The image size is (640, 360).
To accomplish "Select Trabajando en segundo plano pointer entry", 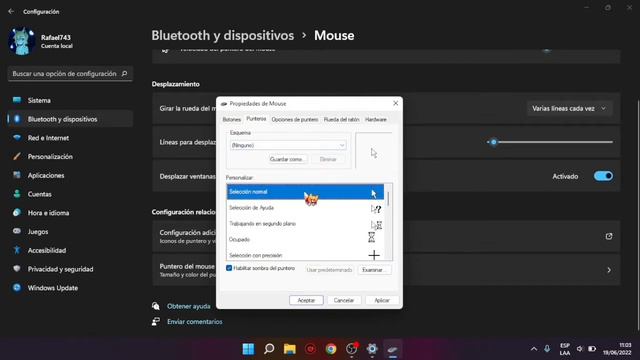I will [x=305, y=224].
